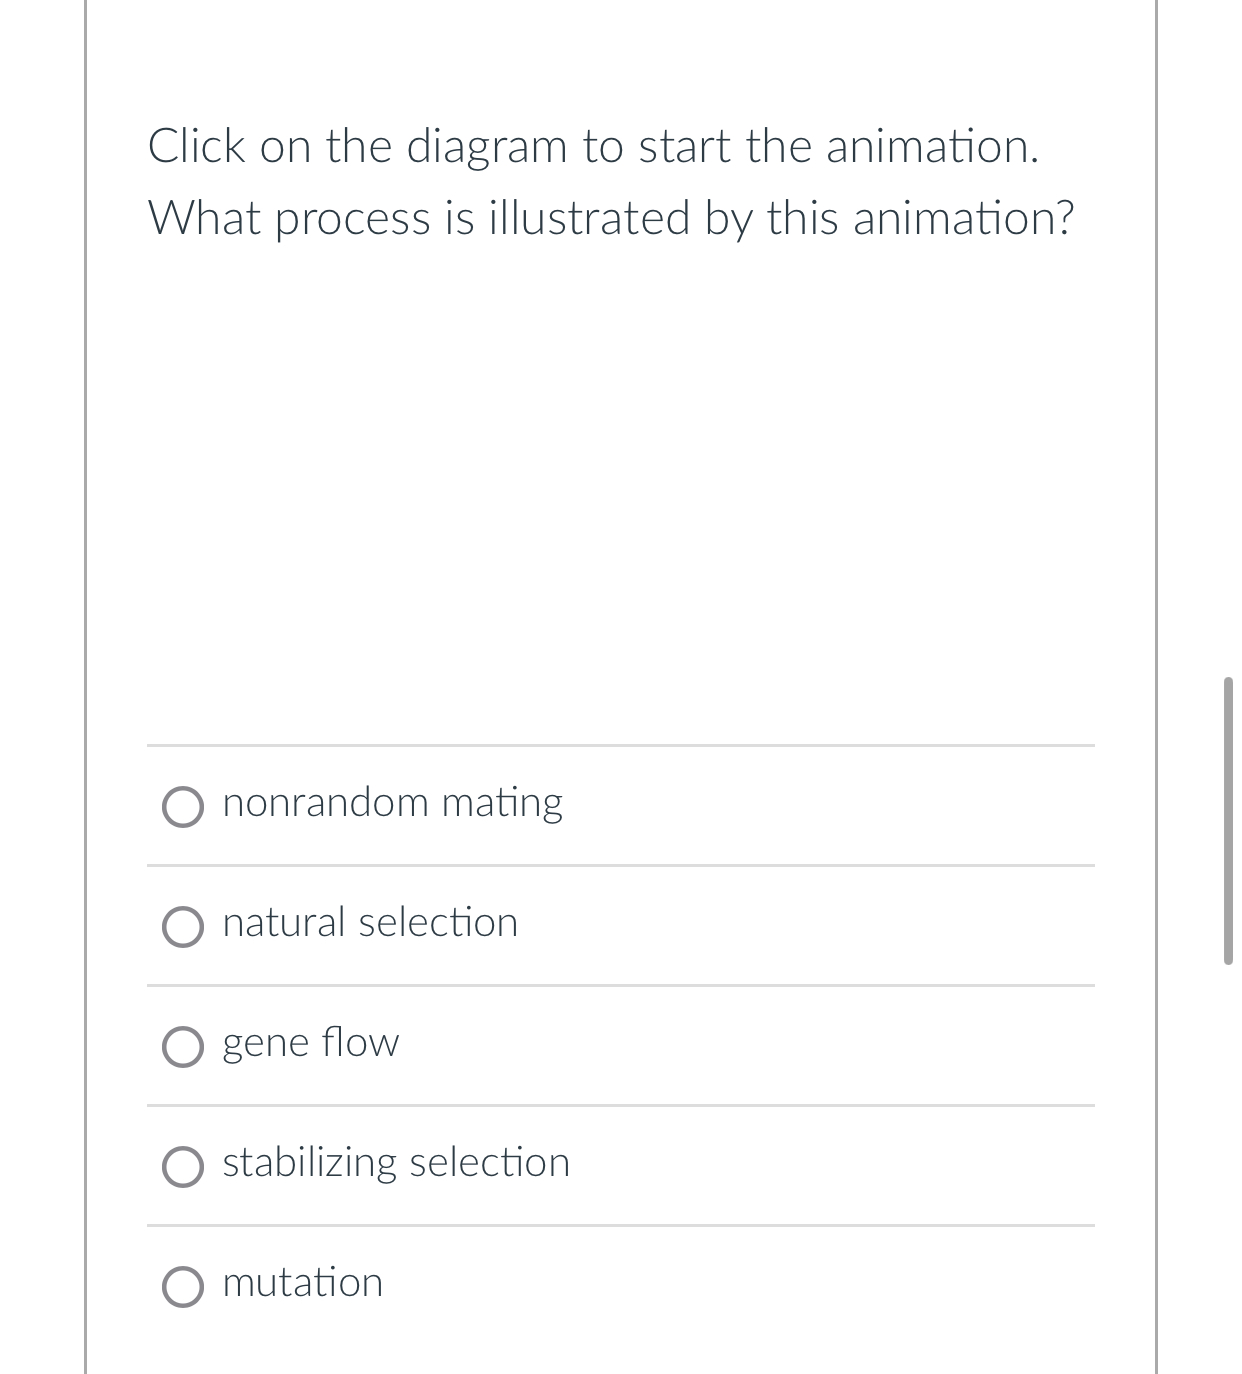Click the gene flow text label
Screen dimensions: 1242x1374
[x=310, y=1042]
